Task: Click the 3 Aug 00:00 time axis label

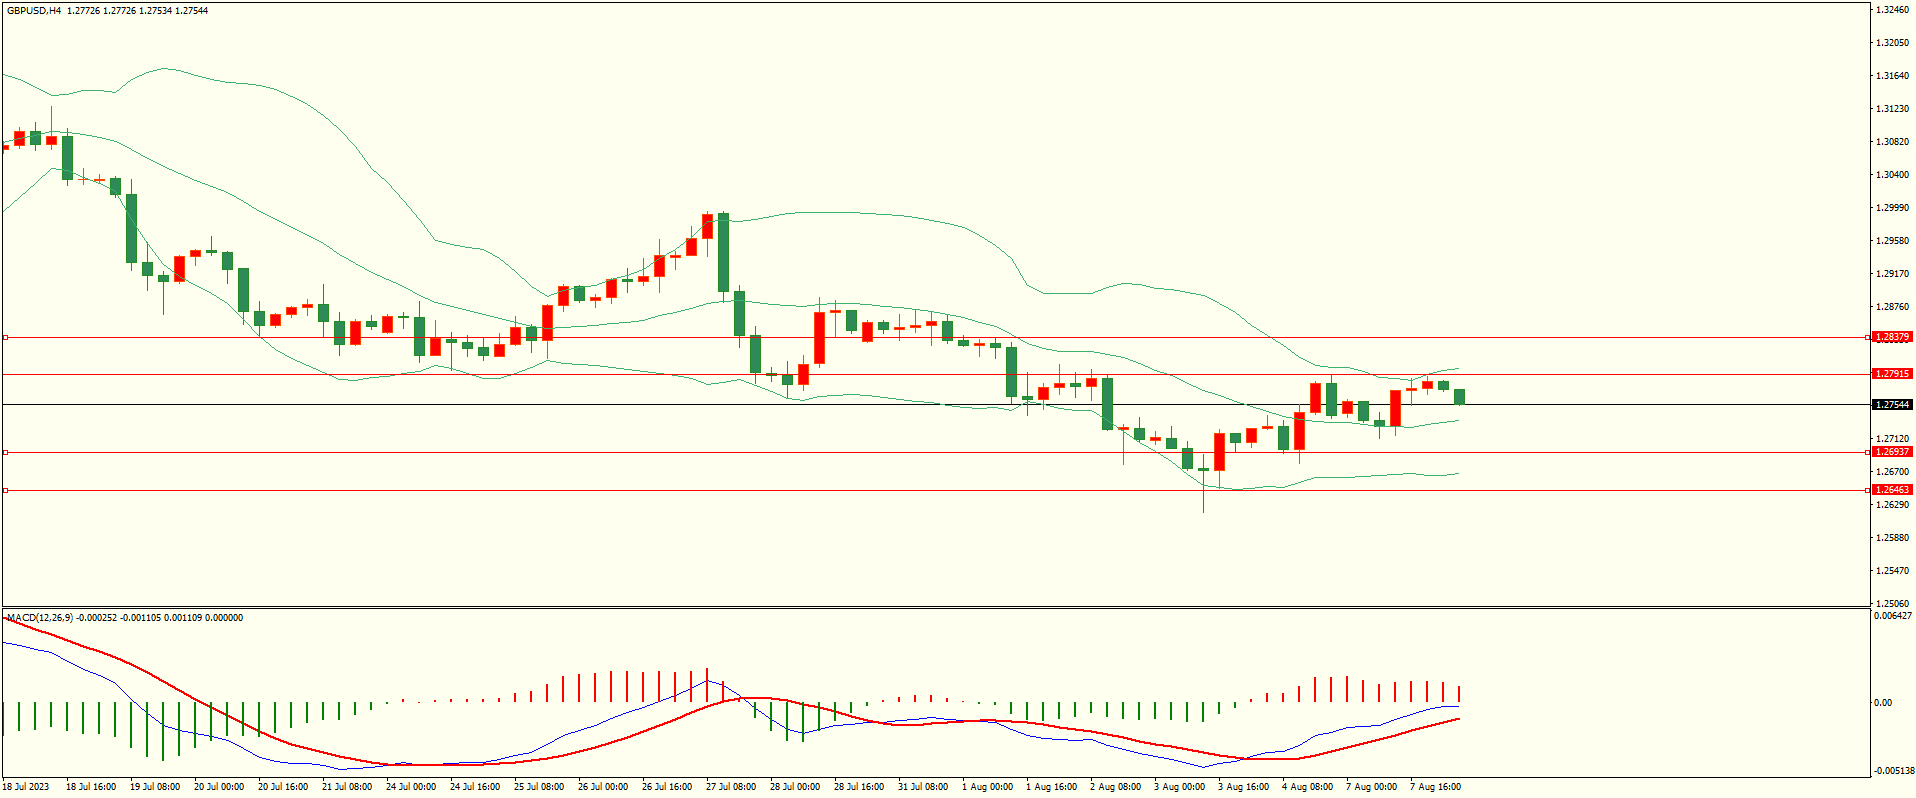Action: point(1180,787)
